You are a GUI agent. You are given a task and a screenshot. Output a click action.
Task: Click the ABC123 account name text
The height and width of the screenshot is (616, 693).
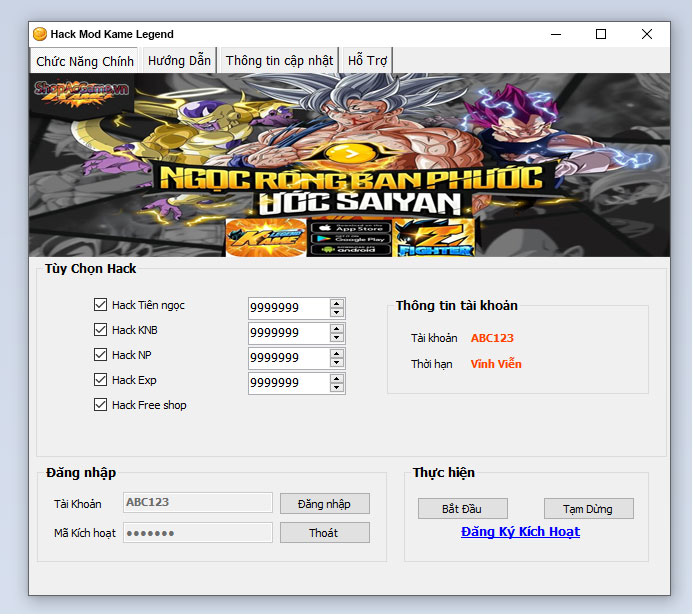(492, 338)
